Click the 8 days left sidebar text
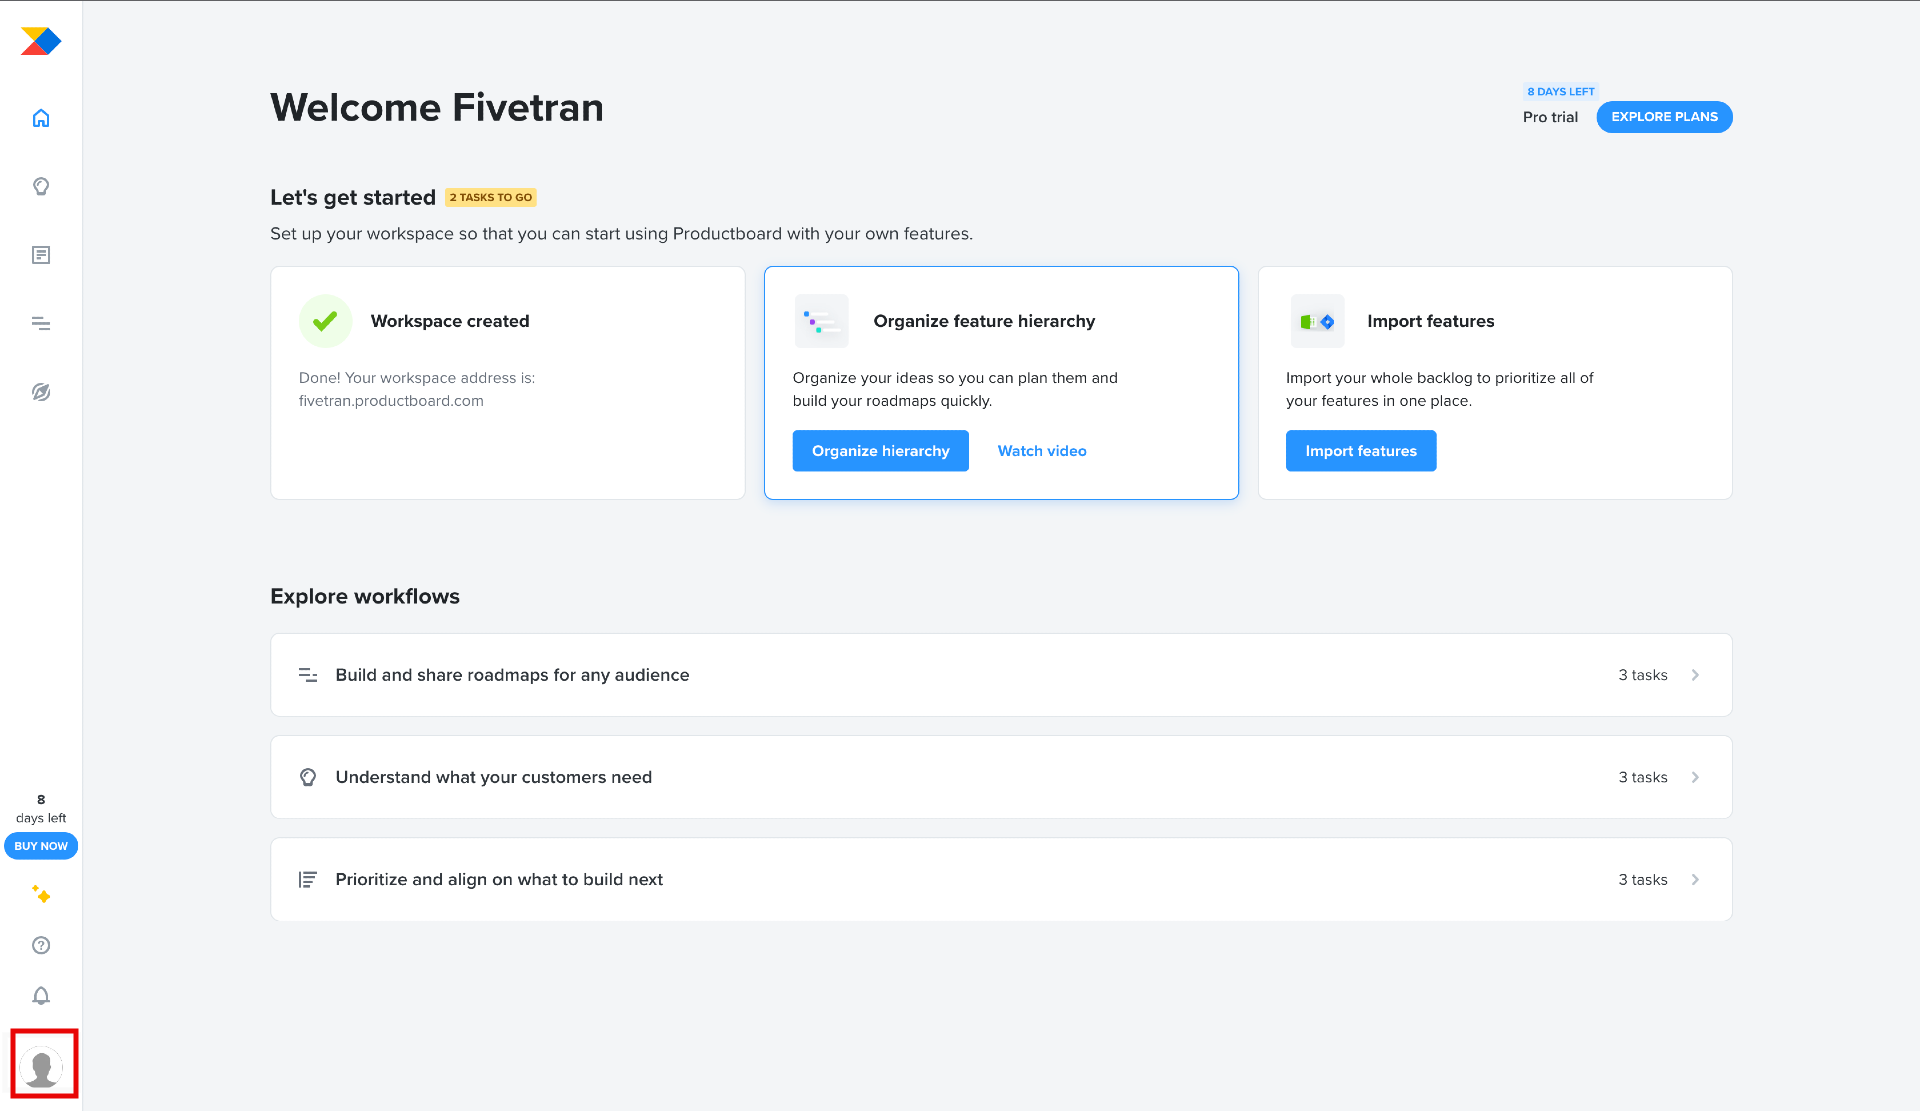The width and height of the screenshot is (1920, 1111). tap(41, 809)
